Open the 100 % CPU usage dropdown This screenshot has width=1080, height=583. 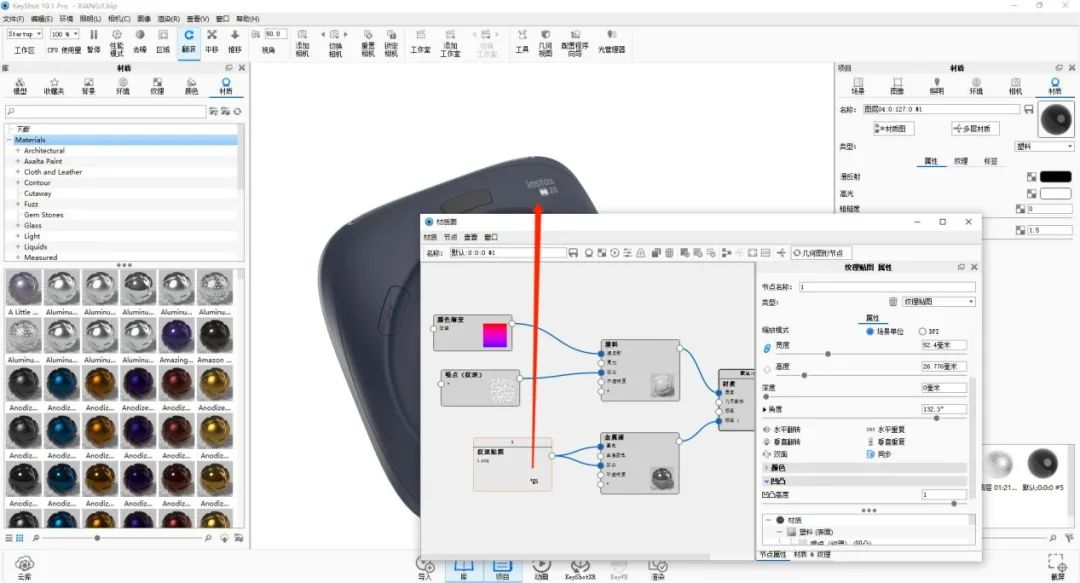pyautogui.click(x=65, y=34)
